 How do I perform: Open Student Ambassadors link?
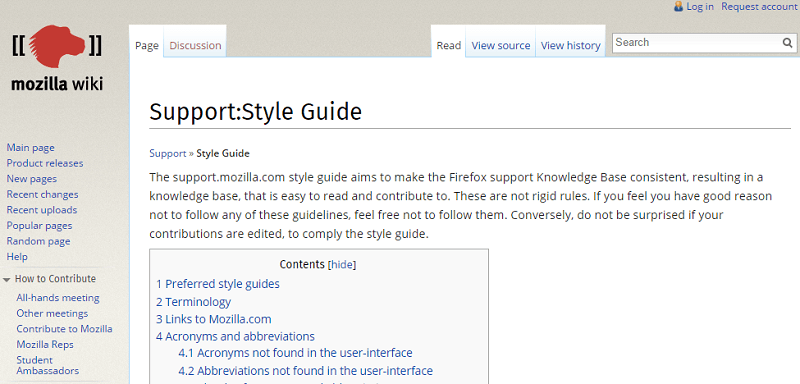pos(47,365)
